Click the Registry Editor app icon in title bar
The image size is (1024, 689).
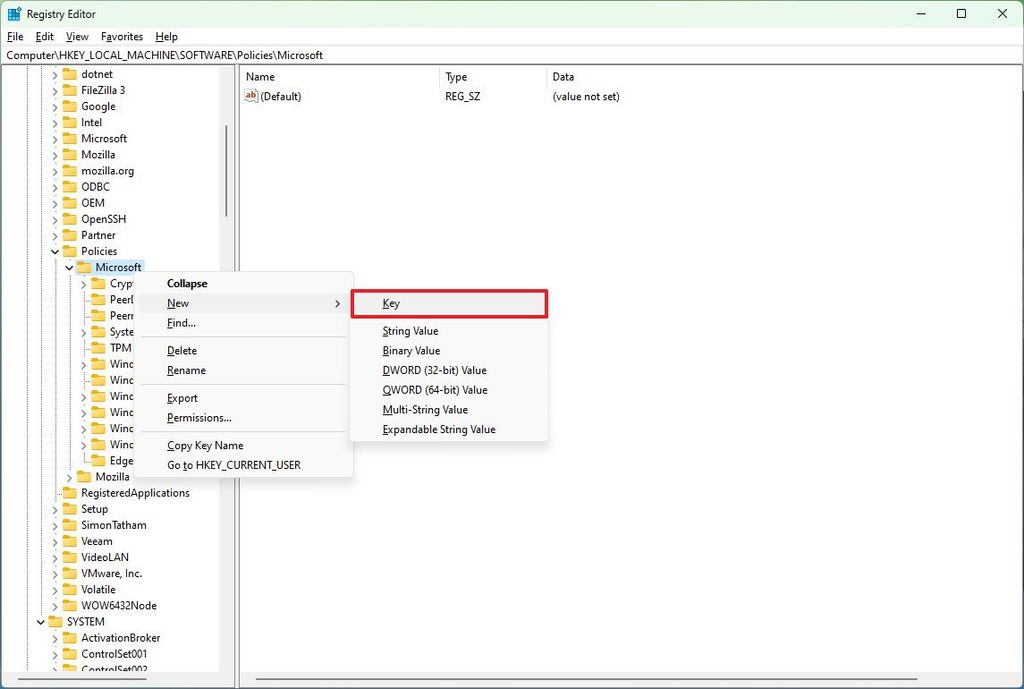coord(14,14)
